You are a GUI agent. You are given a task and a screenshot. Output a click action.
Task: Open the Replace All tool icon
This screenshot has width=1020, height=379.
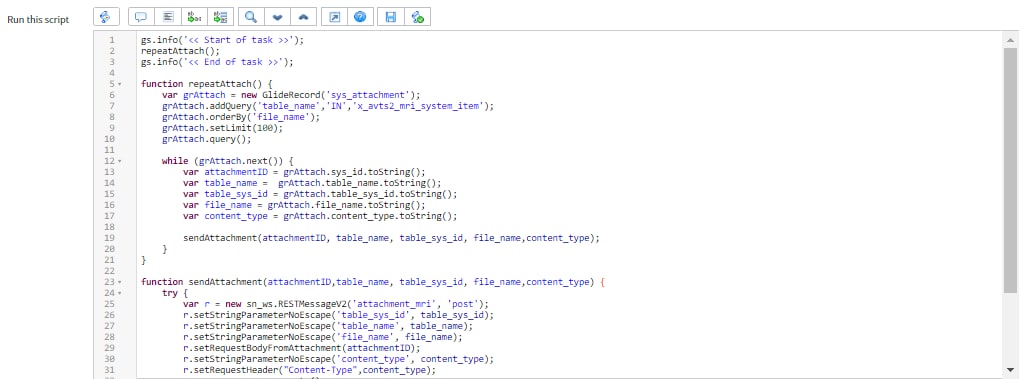point(221,17)
